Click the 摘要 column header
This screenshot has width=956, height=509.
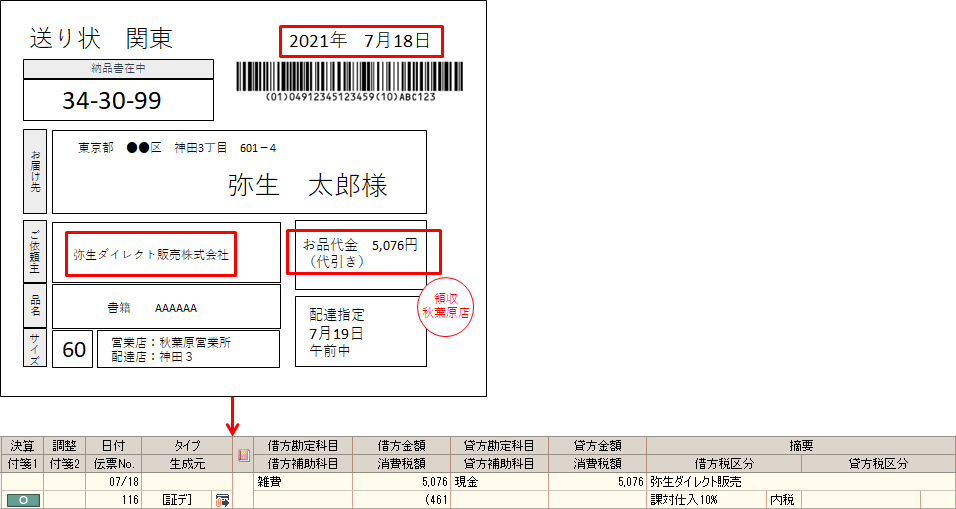click(x=800, y=446)
